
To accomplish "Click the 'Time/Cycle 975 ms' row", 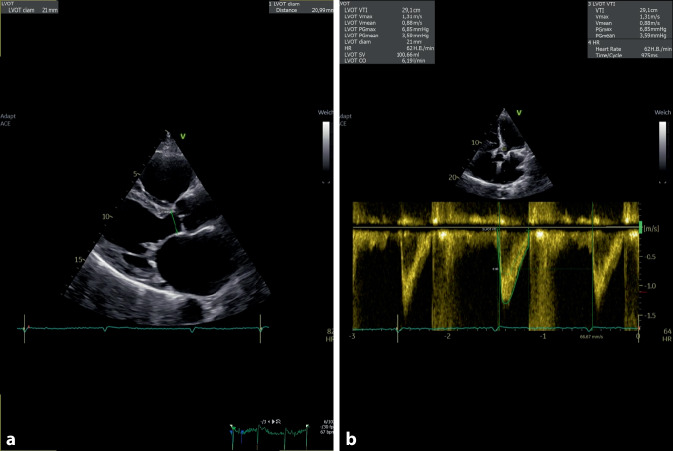I will click(626, 55).
